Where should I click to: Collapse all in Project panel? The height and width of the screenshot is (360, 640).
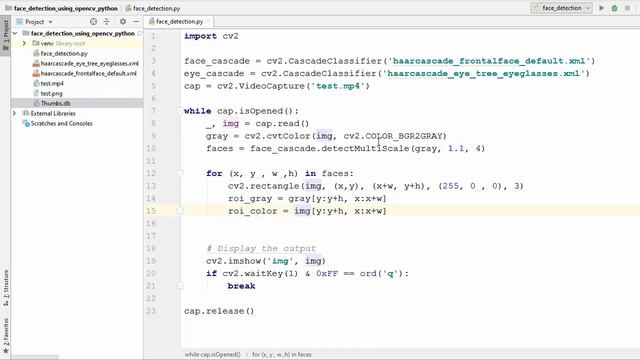click(x=107, y=22)
